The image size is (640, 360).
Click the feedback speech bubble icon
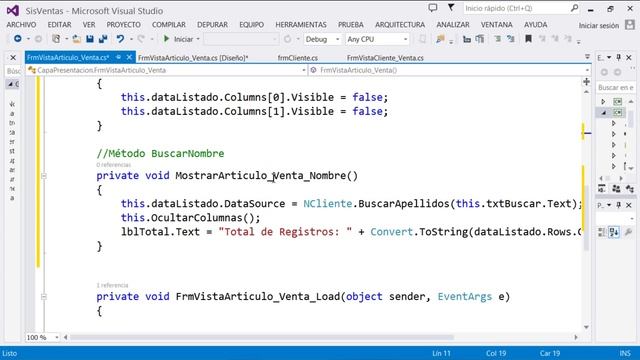pyautogui.click(x=433, y=8)
